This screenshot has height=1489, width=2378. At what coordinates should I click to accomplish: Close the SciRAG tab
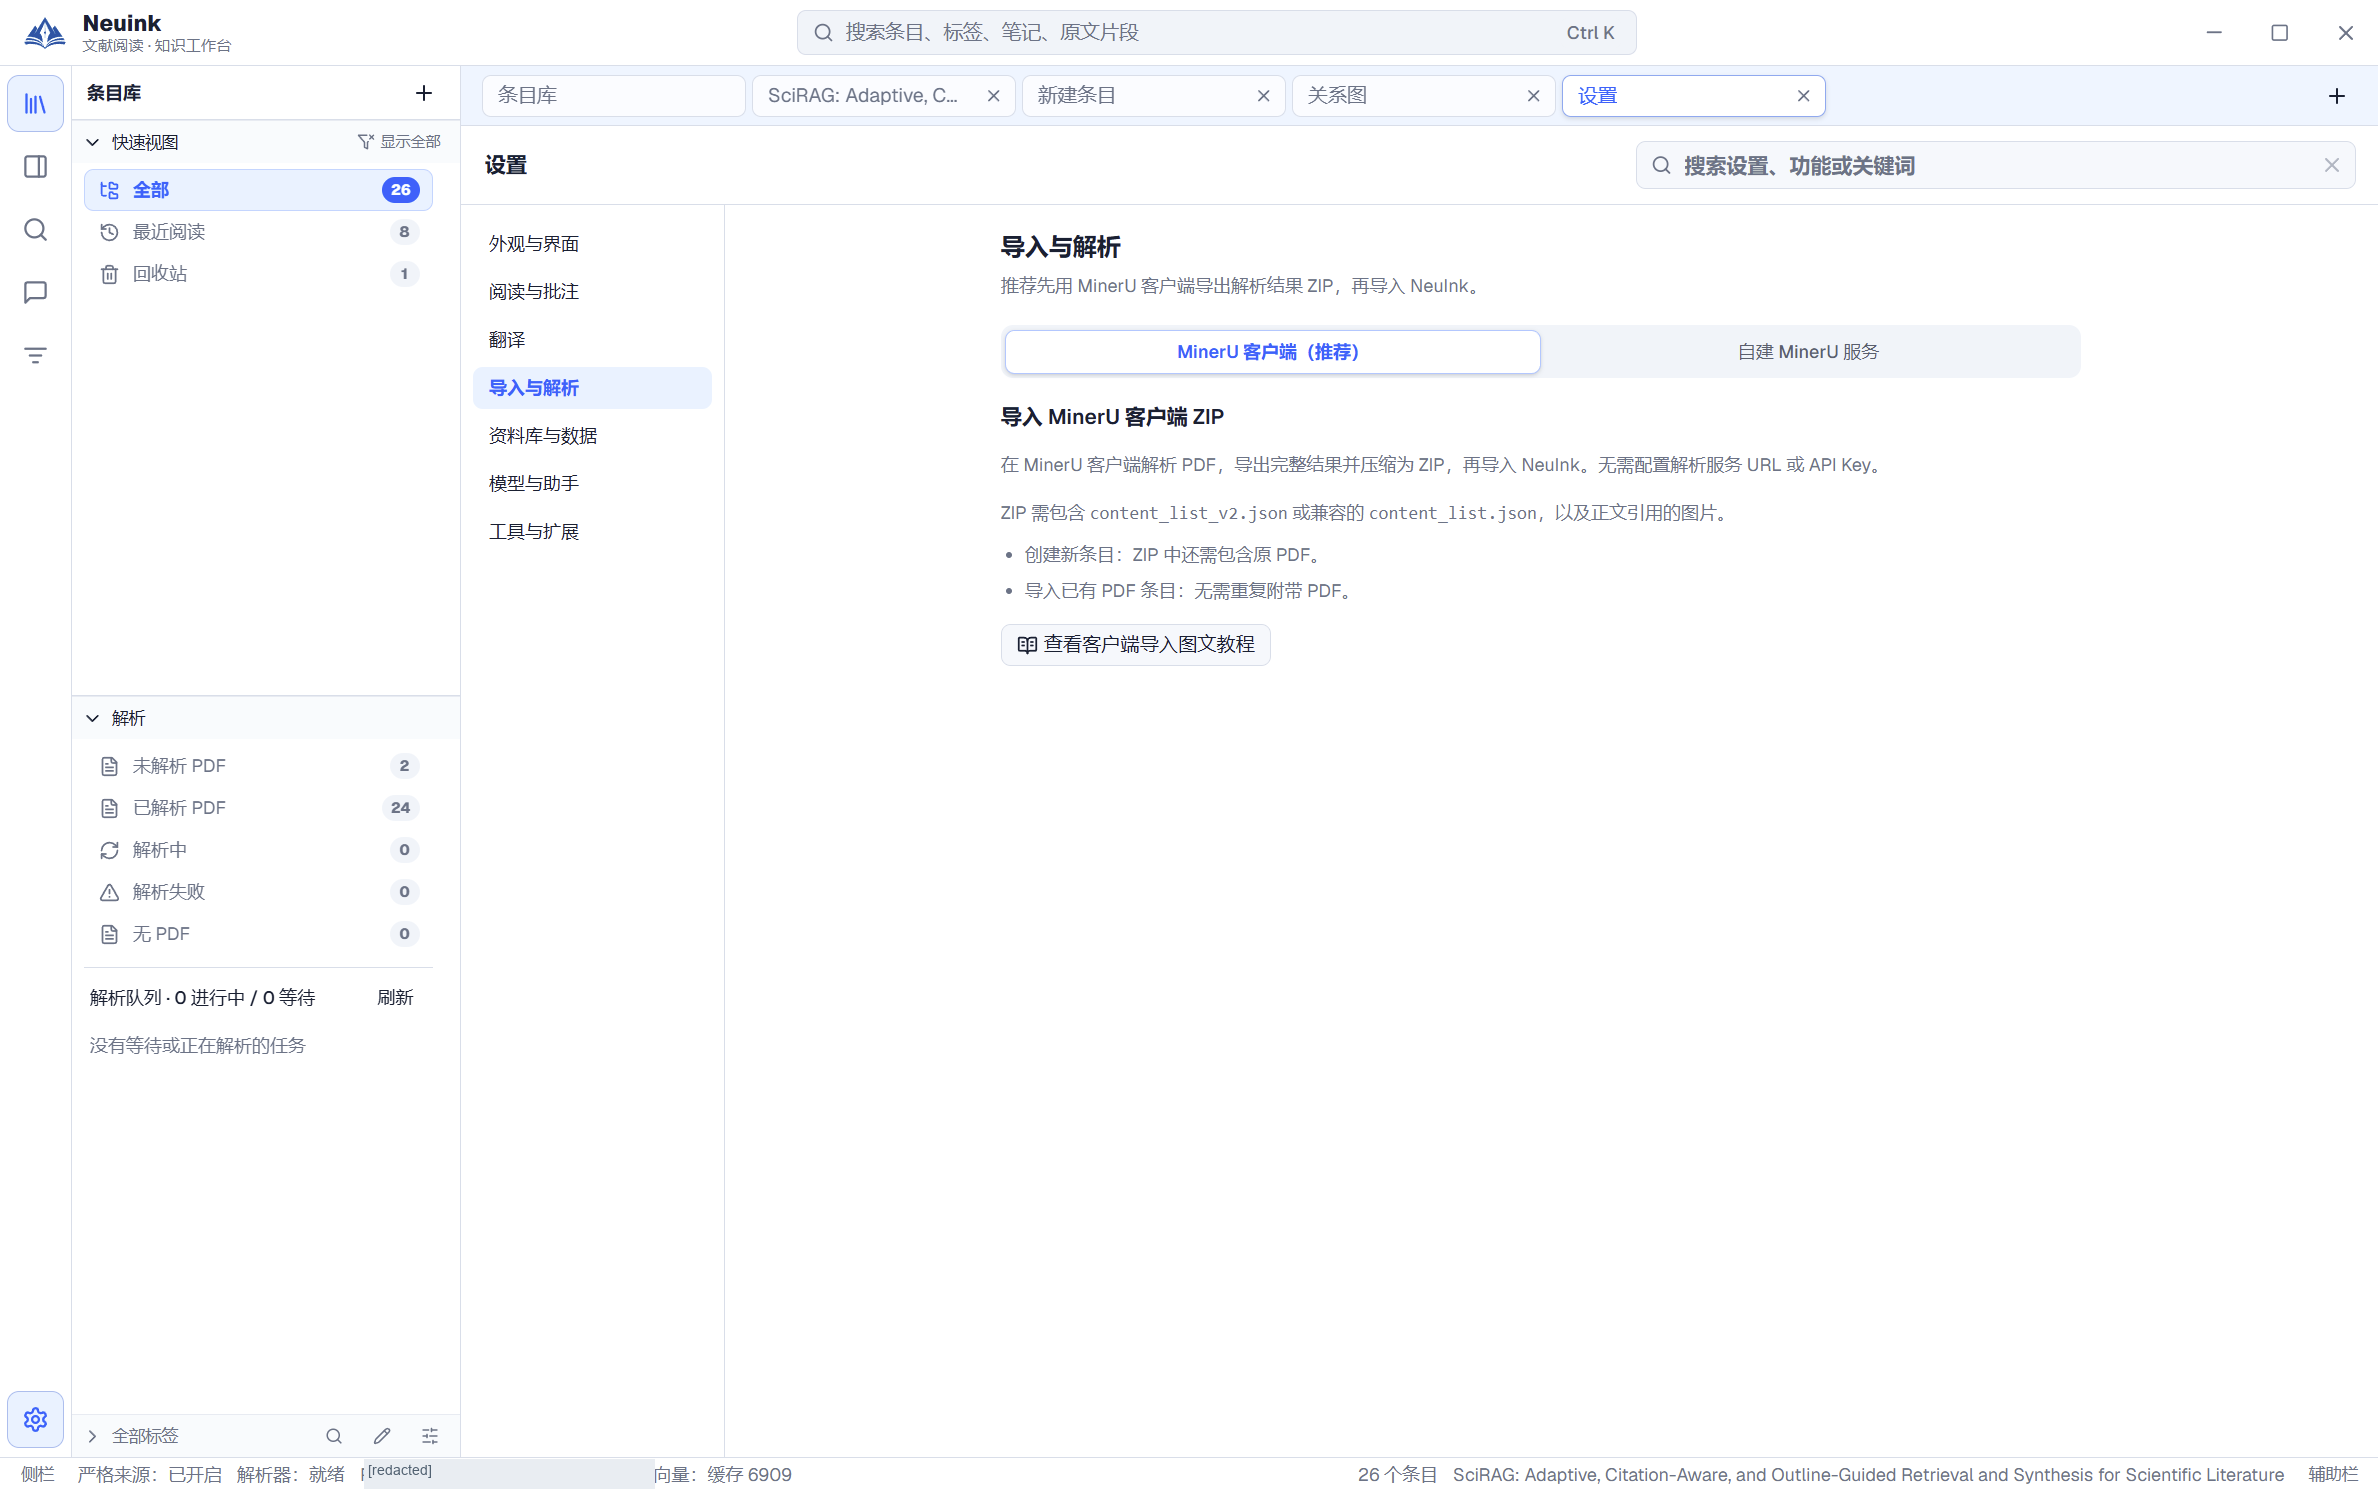993,96
